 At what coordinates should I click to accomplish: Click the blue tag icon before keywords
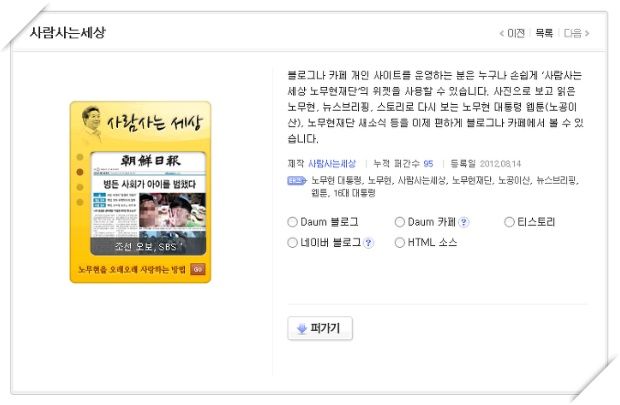point(297,181)
